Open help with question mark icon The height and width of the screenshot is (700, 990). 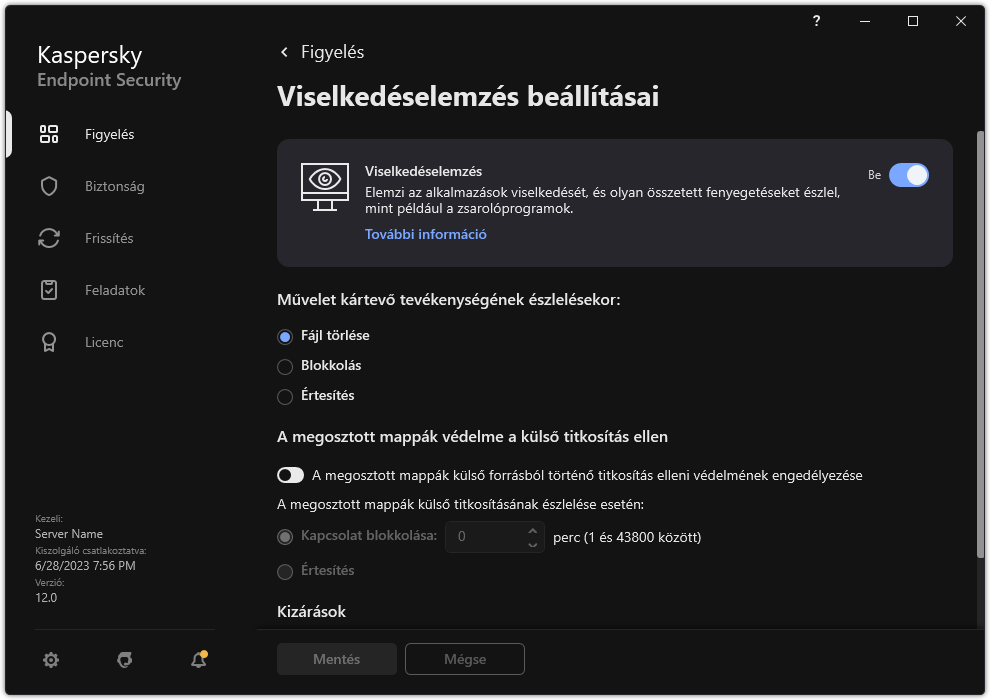point(816,21)
